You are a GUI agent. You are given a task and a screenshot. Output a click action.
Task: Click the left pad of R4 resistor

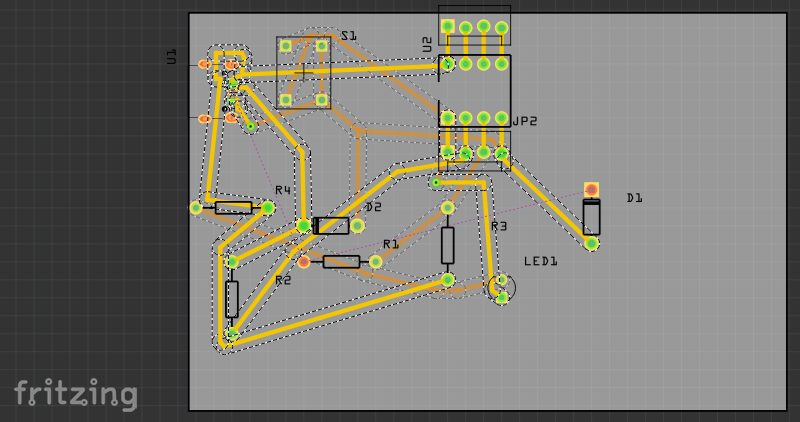coord(196,208)
